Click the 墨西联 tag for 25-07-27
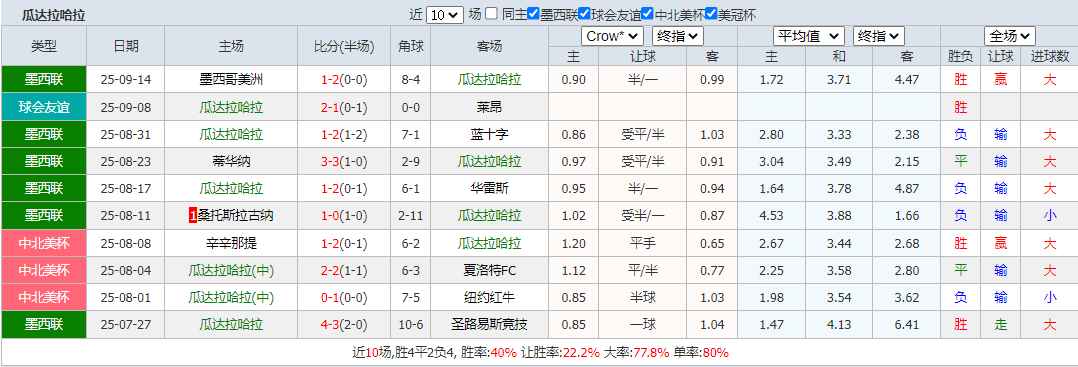This screenshot has height=367, width=1078. click(44, 324)
